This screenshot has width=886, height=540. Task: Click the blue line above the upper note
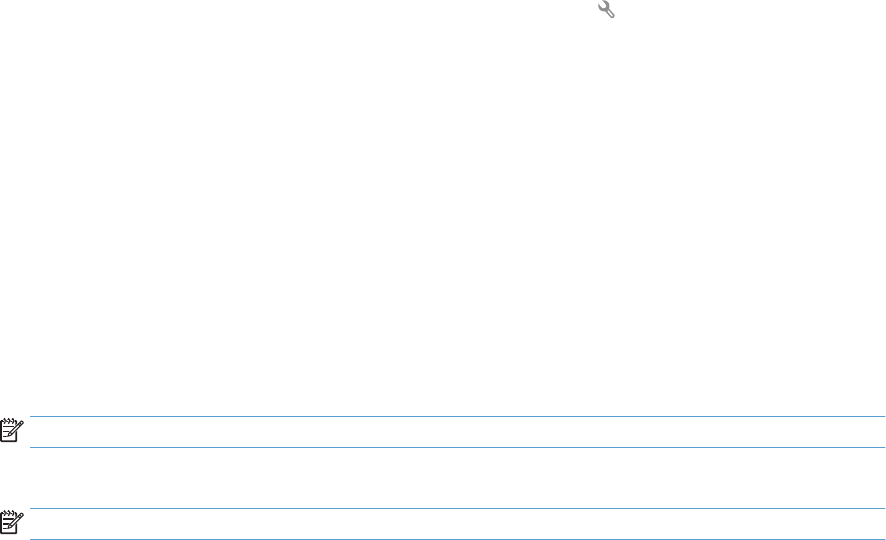coord(457,416)
